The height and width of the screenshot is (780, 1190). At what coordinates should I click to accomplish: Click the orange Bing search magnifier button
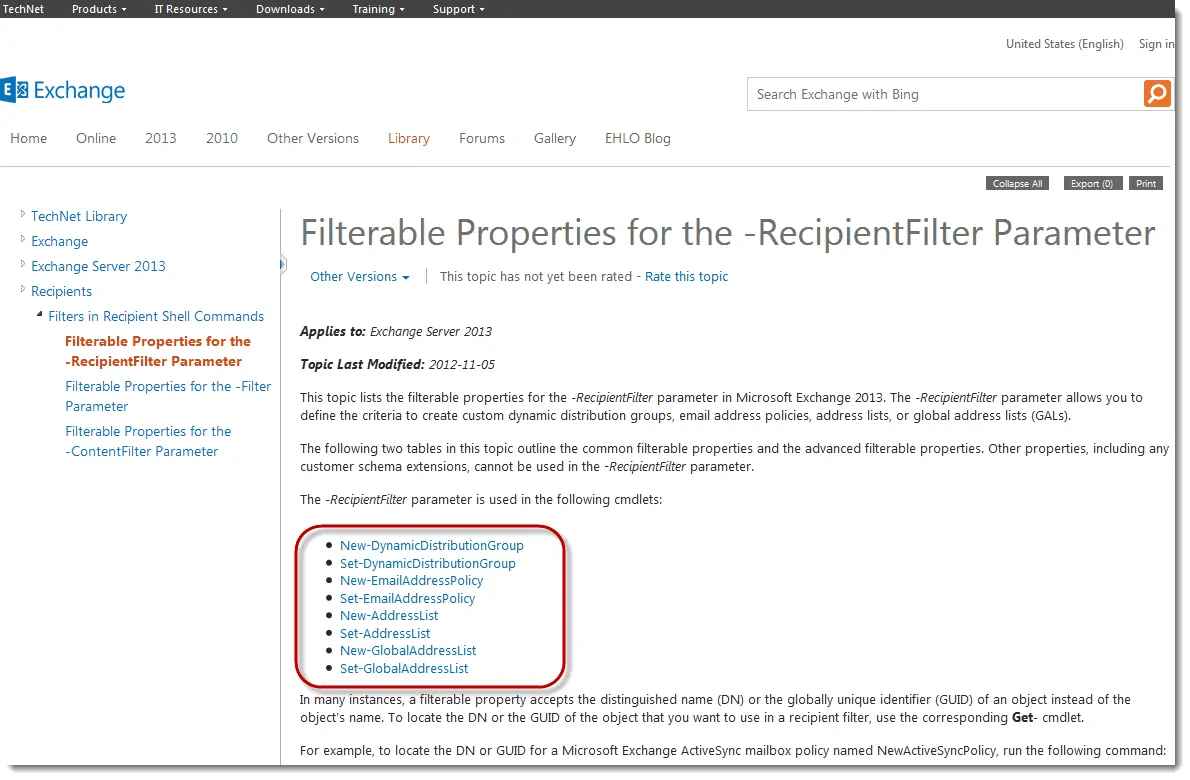(1157, 94)
